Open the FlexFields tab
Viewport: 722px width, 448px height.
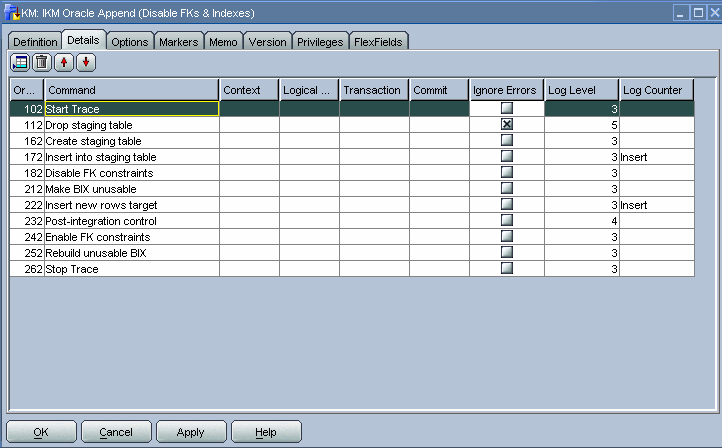click(x=378, y=41)
